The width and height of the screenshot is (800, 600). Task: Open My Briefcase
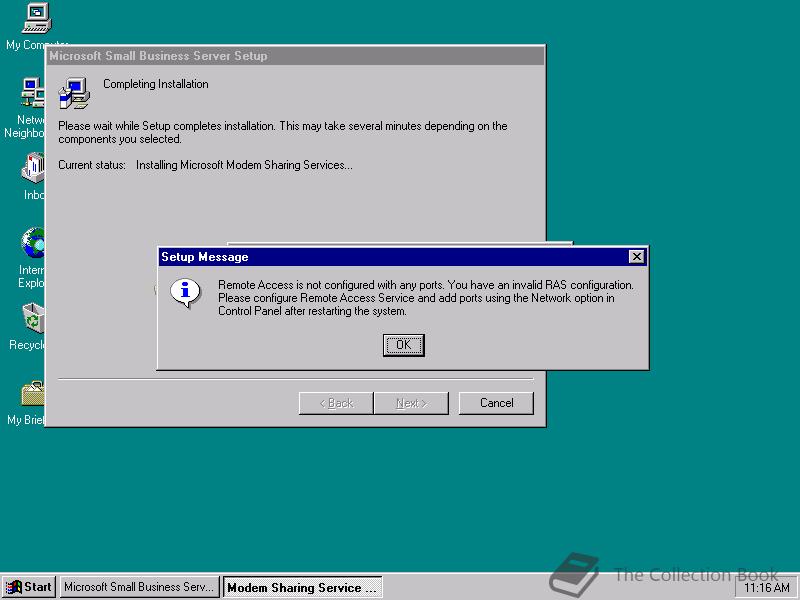tap(30, 393)
